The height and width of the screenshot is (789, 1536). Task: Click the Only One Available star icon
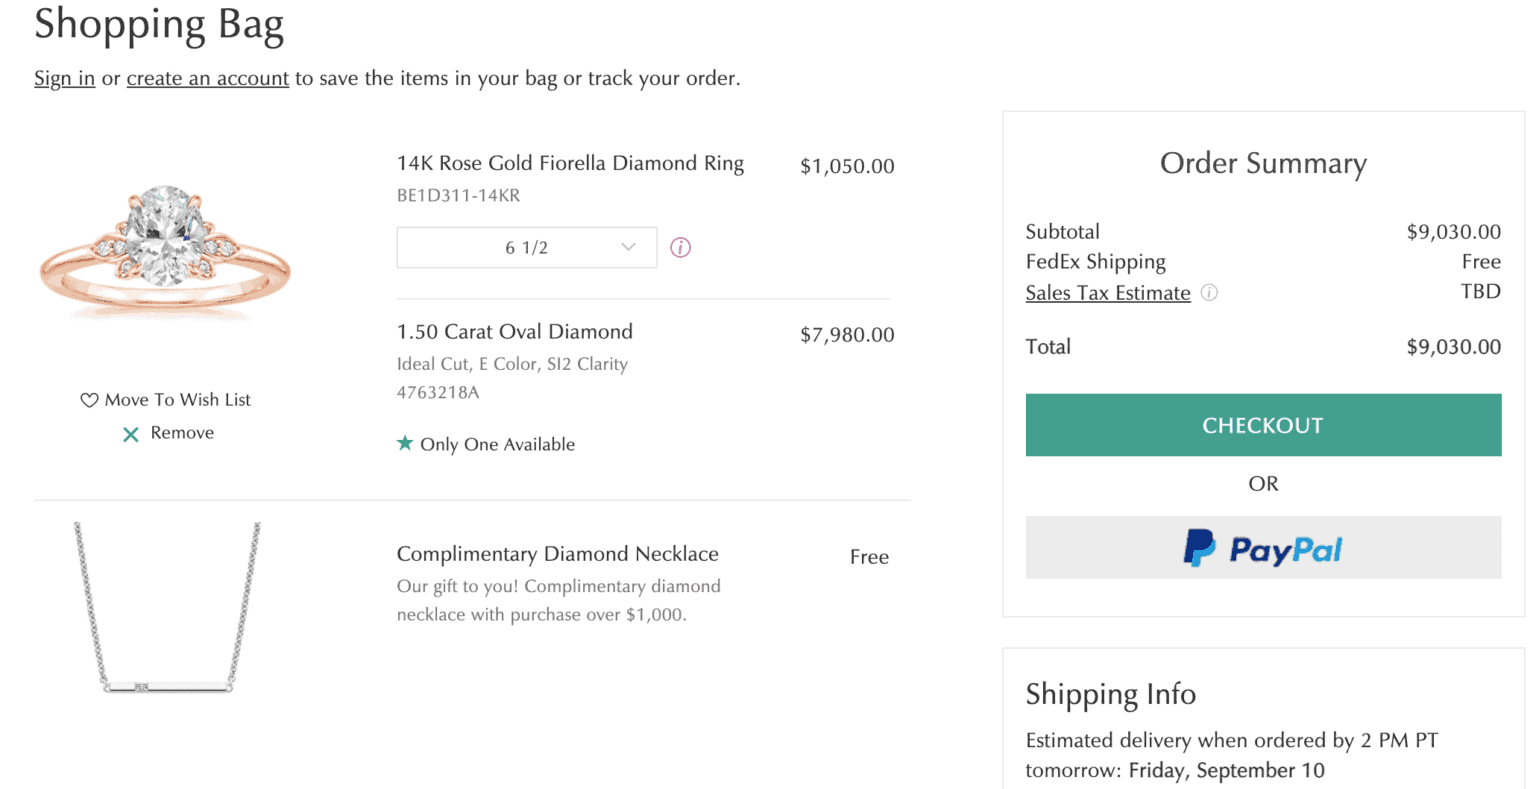pos(405,443)
